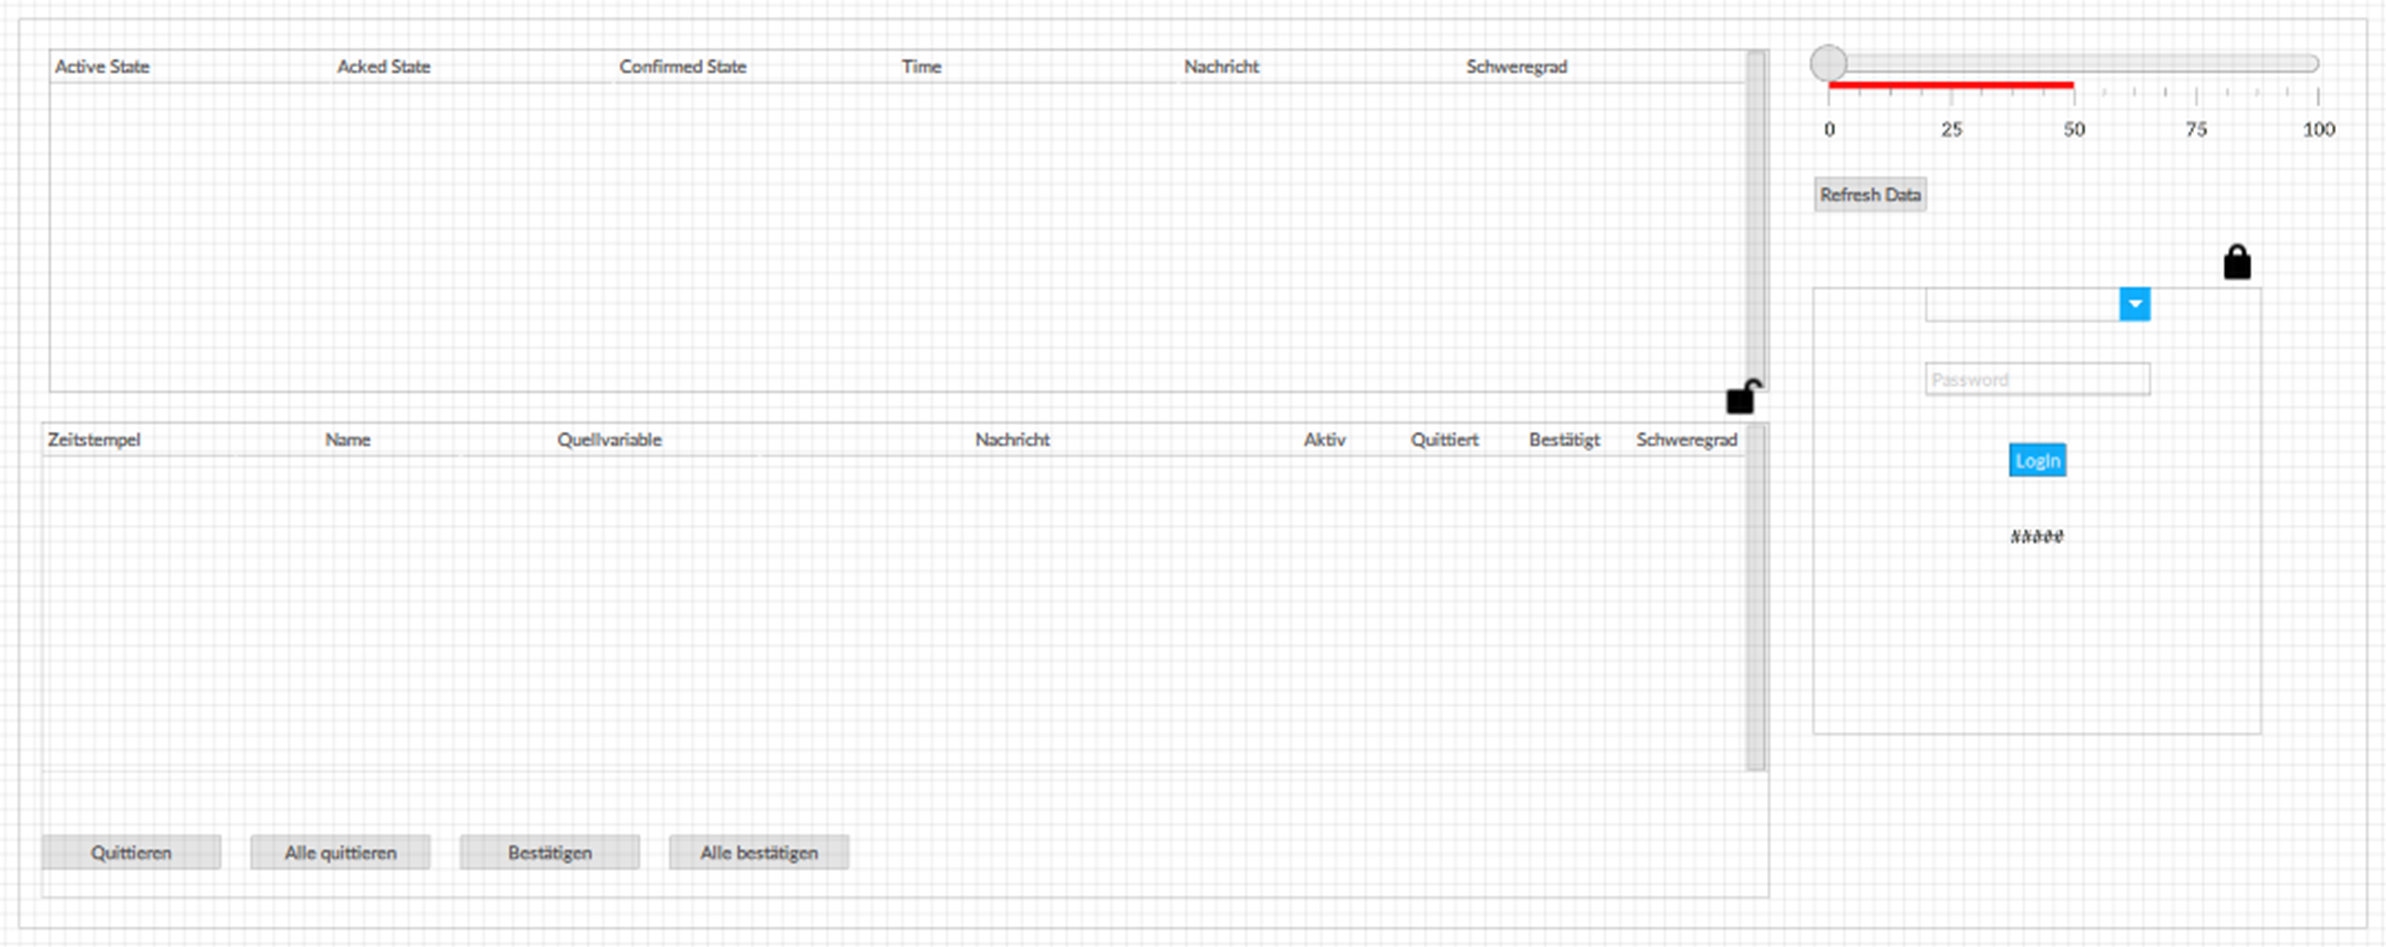Click the Name column header
Screen dimensions: 2386x947
click(347, 439)
